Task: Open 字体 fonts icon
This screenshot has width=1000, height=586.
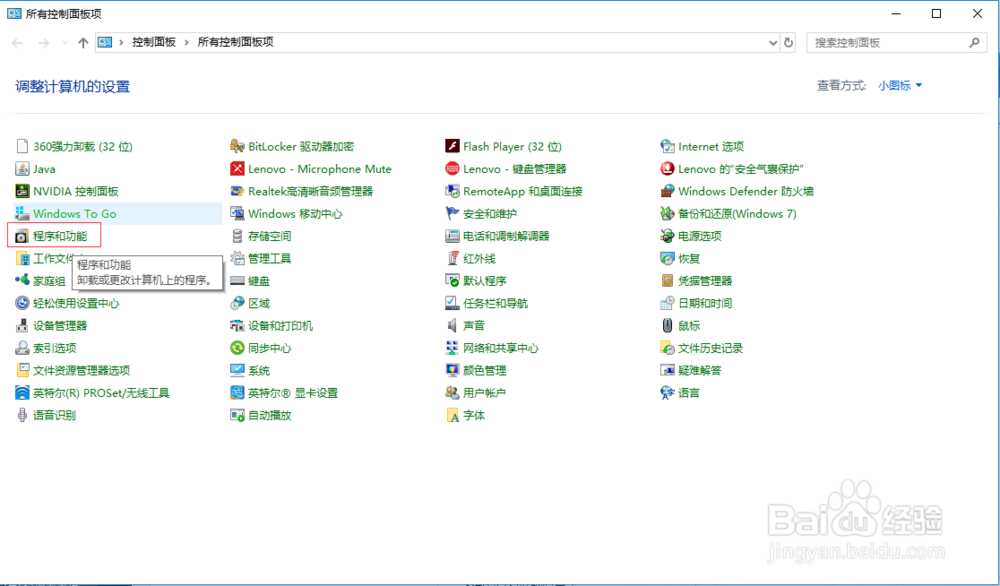Action: tap(452, 415)
